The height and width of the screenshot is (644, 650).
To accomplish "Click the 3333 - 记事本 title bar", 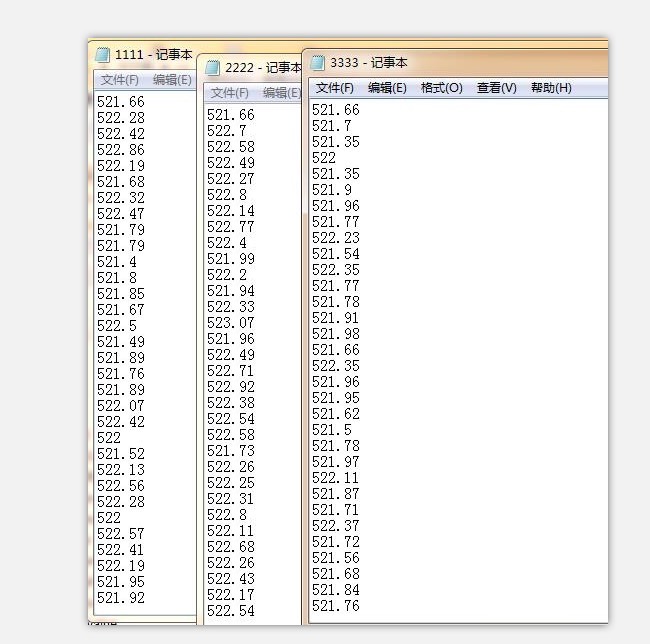I will pyautogui.click(x=369, y=63).
